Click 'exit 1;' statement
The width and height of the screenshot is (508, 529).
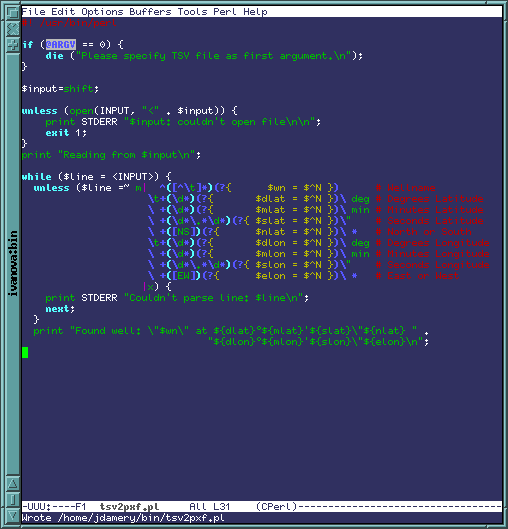(x=66, y=133)
